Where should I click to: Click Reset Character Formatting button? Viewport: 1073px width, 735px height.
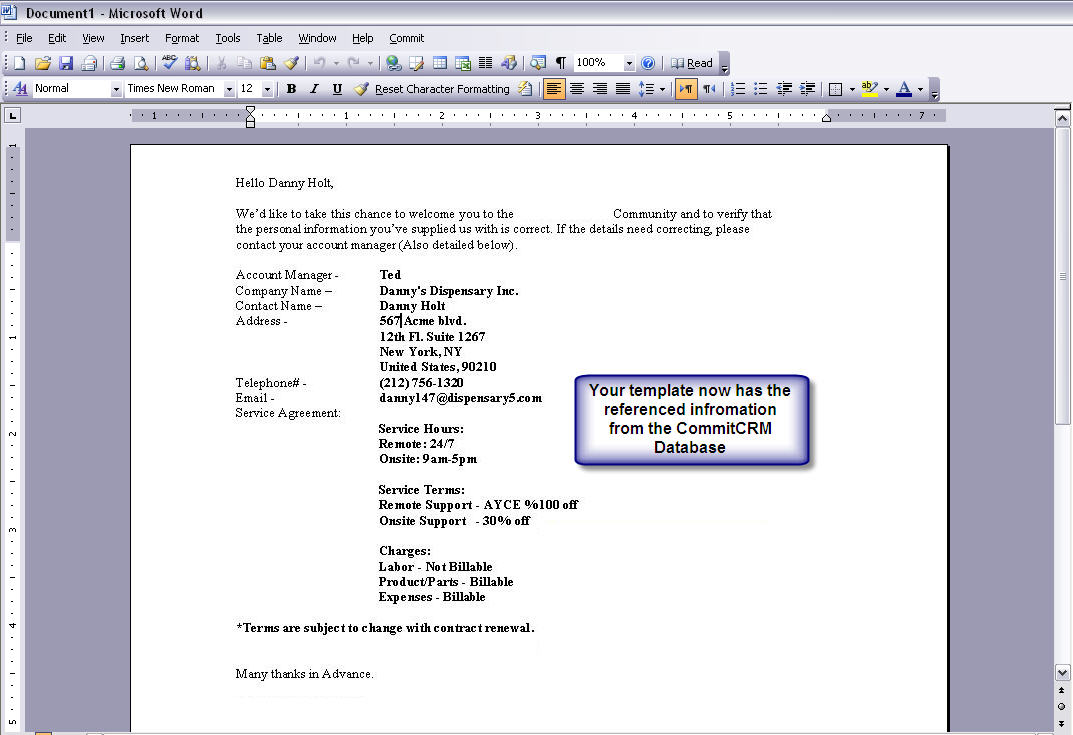click(442, 89)
